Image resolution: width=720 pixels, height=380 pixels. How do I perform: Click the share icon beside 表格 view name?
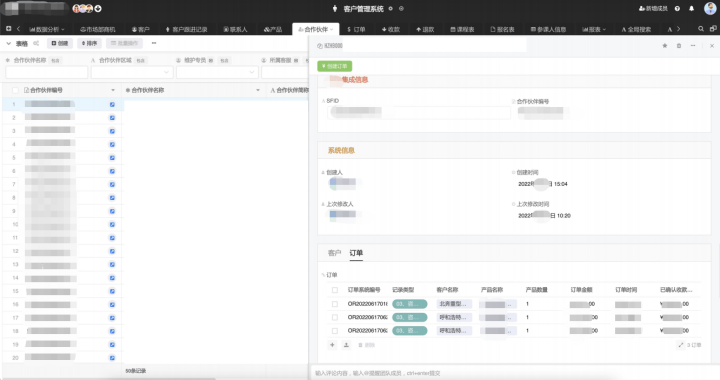point(36,43)
